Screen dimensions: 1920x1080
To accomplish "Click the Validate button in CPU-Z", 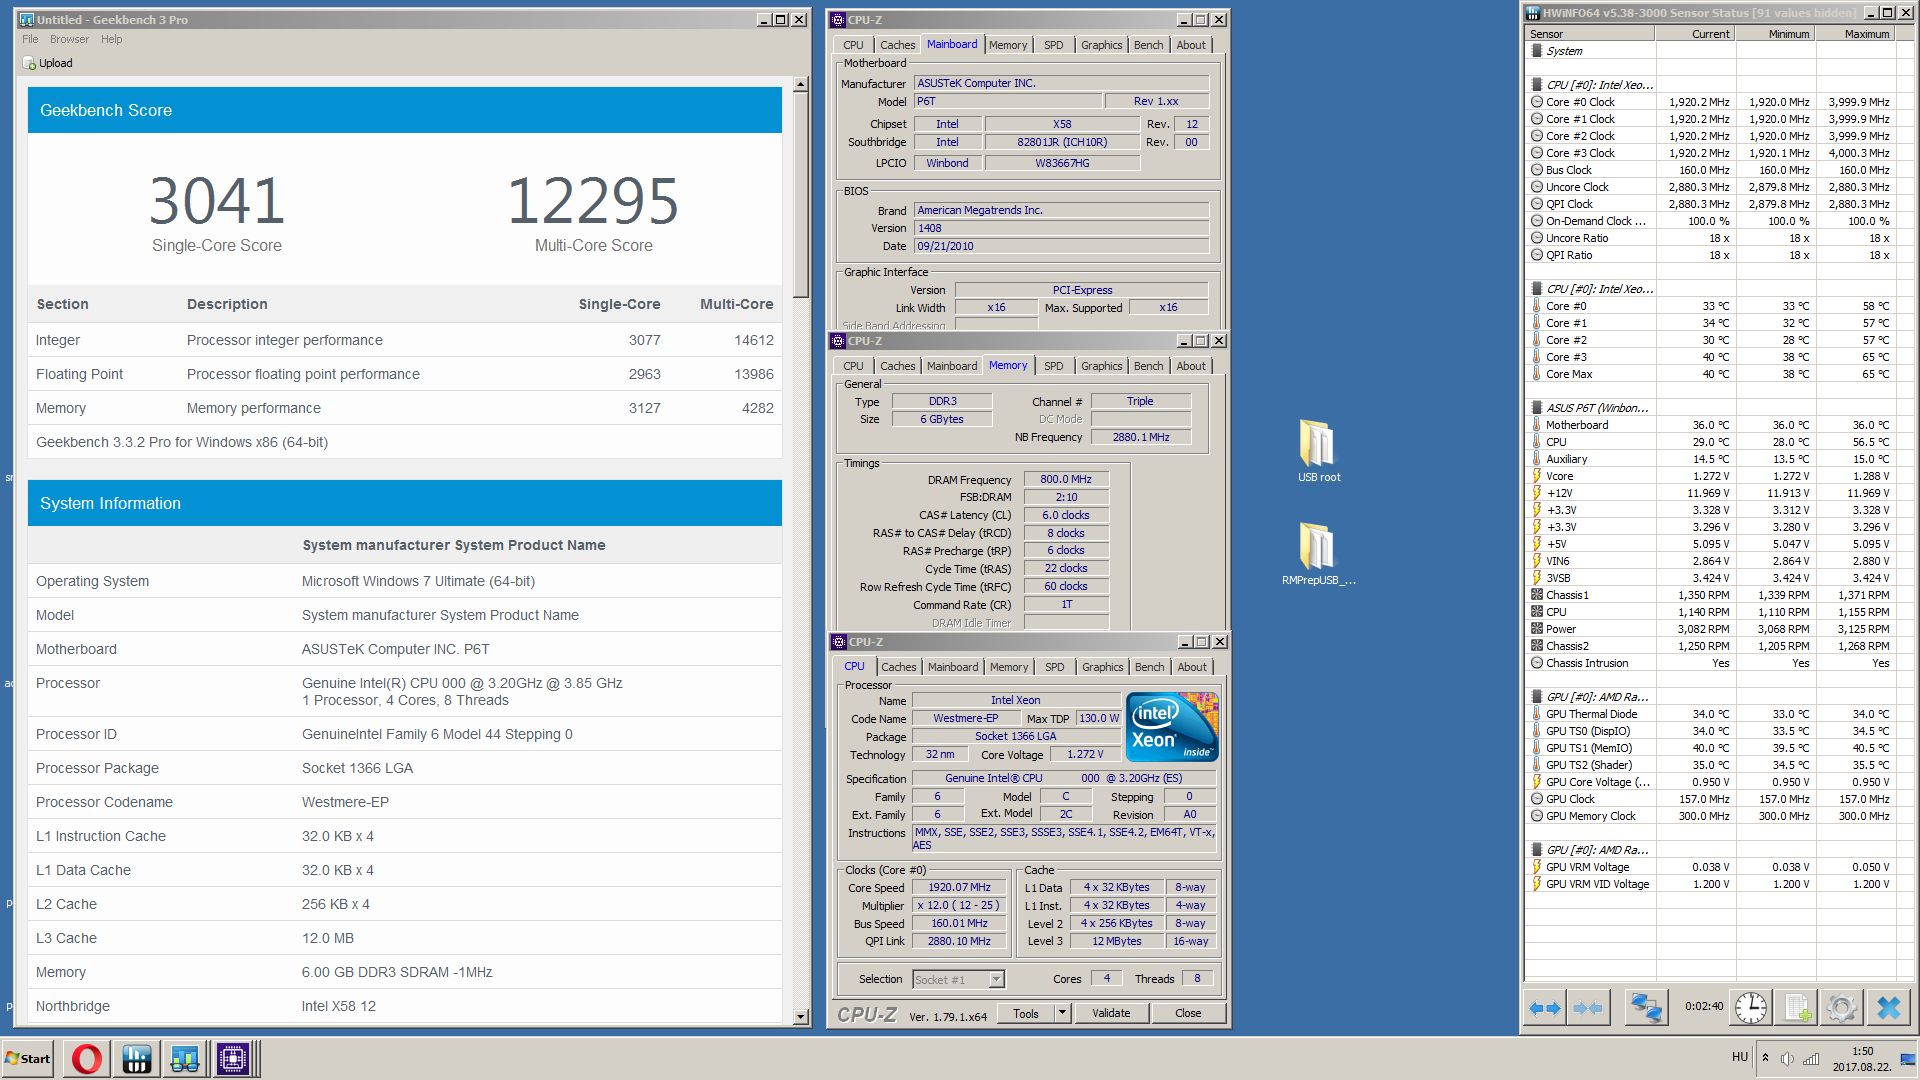I will 1110,1013.
